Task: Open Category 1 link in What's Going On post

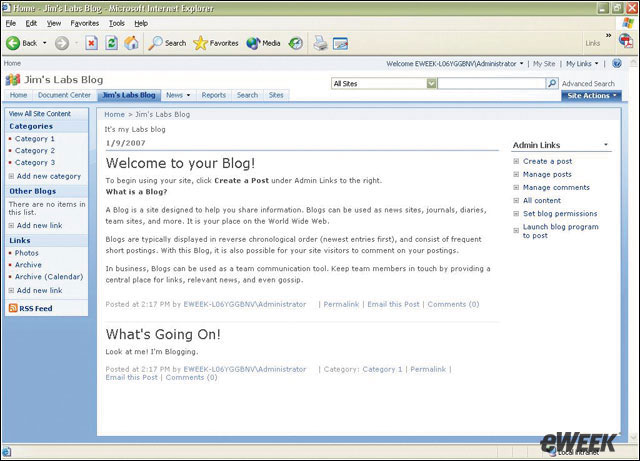Action: click(382, 369)
